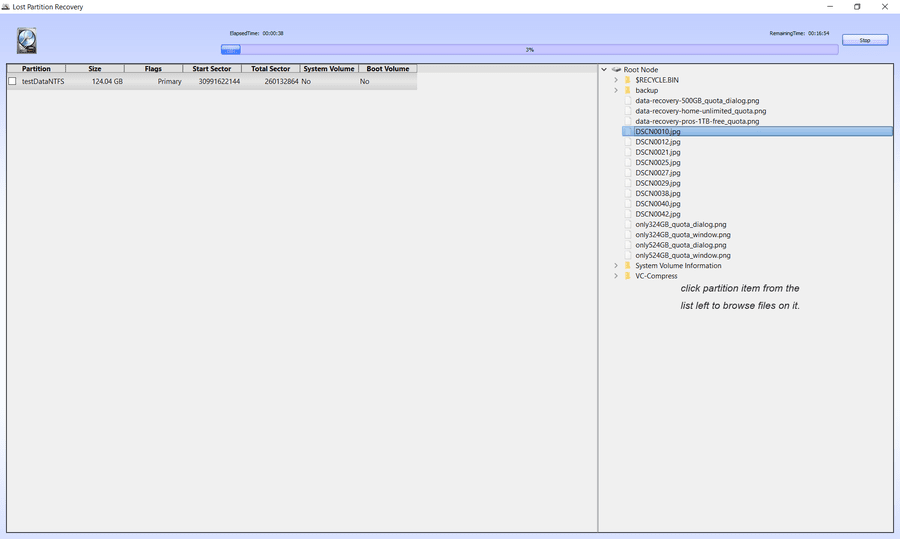Click total sector value 260132864

(x=281, y=82)
